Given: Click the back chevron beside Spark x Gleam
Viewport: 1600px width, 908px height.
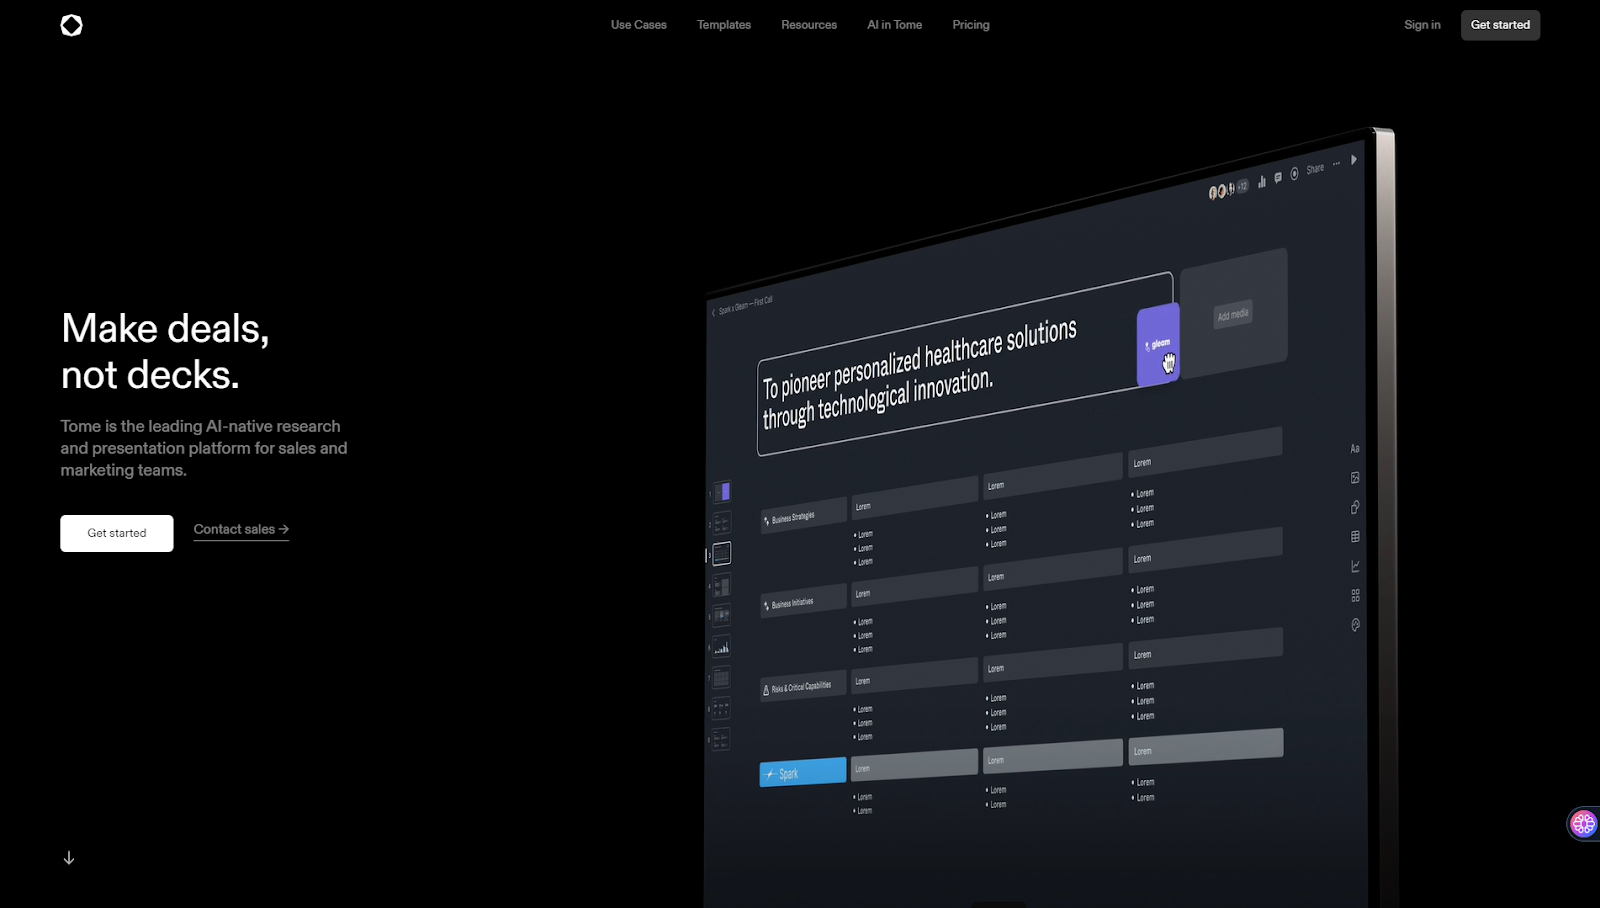Looking at the screenshot, I should (713, 313).
